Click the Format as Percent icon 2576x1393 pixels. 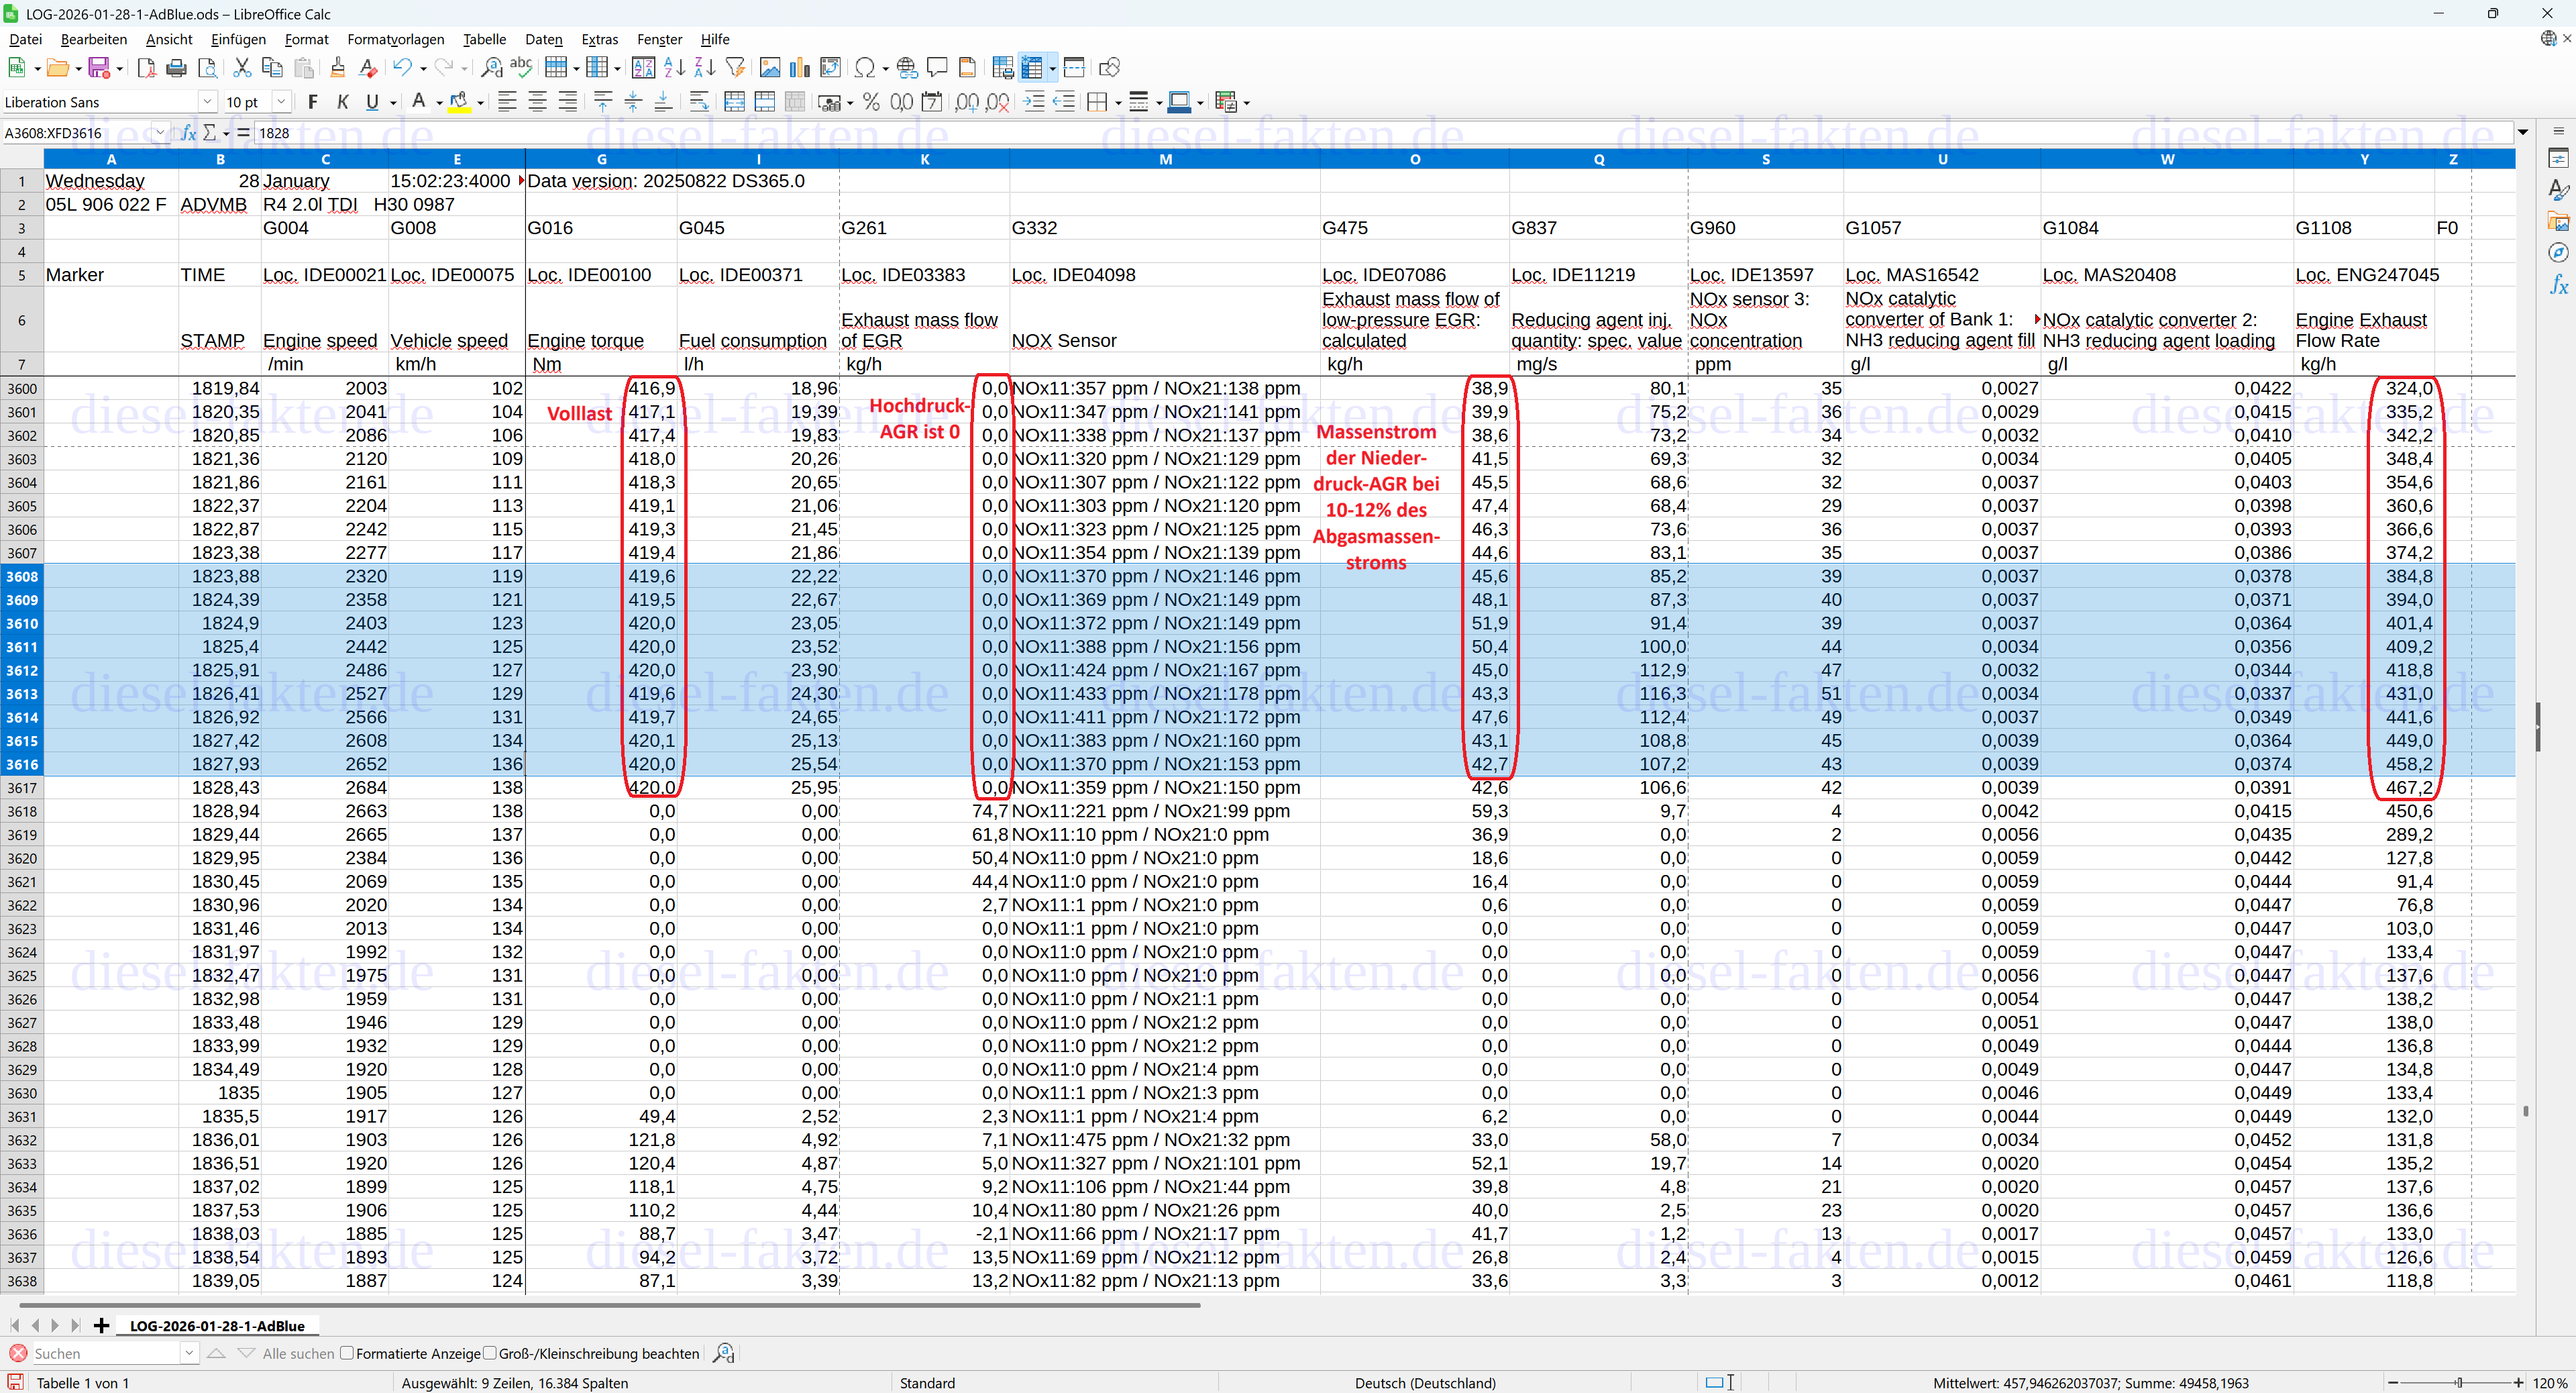coord(871,102)
